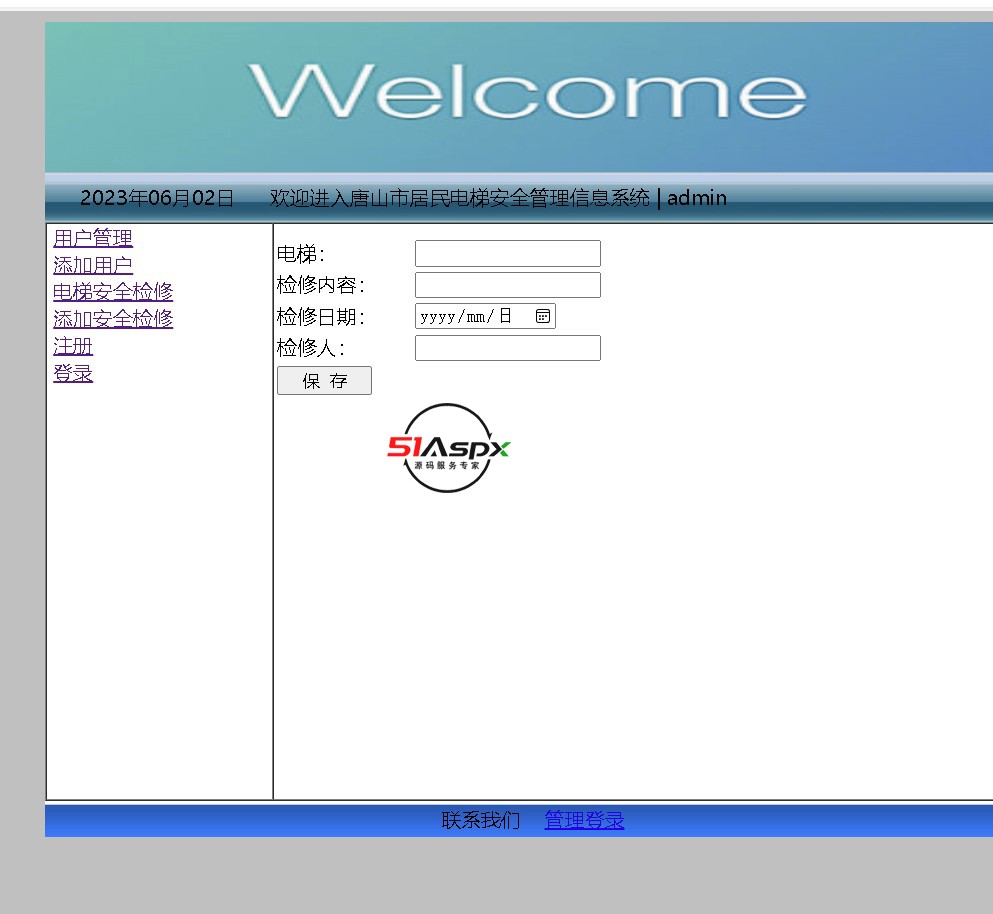Click the admin username text
Viewport: 993px width, 914px height.
tap(697, 198)
